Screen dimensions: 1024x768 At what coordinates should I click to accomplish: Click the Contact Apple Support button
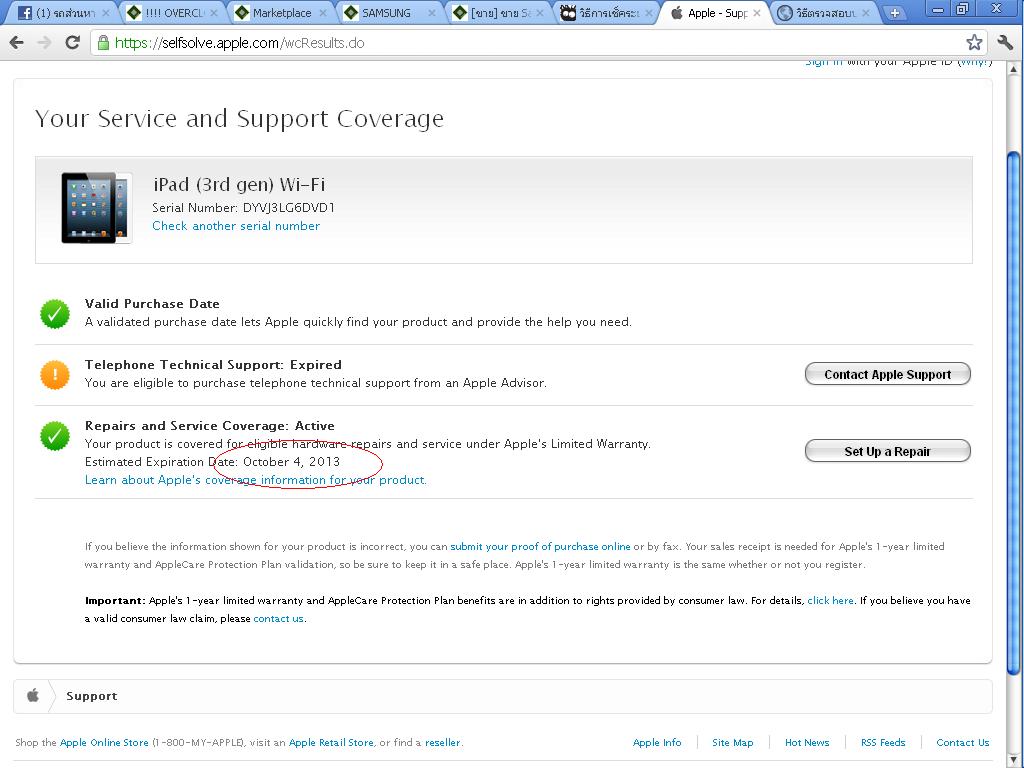tap(888, 374)
